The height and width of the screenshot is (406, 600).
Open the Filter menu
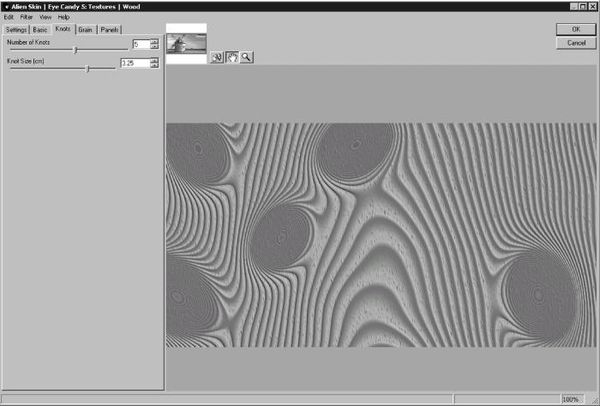[26, 17]
